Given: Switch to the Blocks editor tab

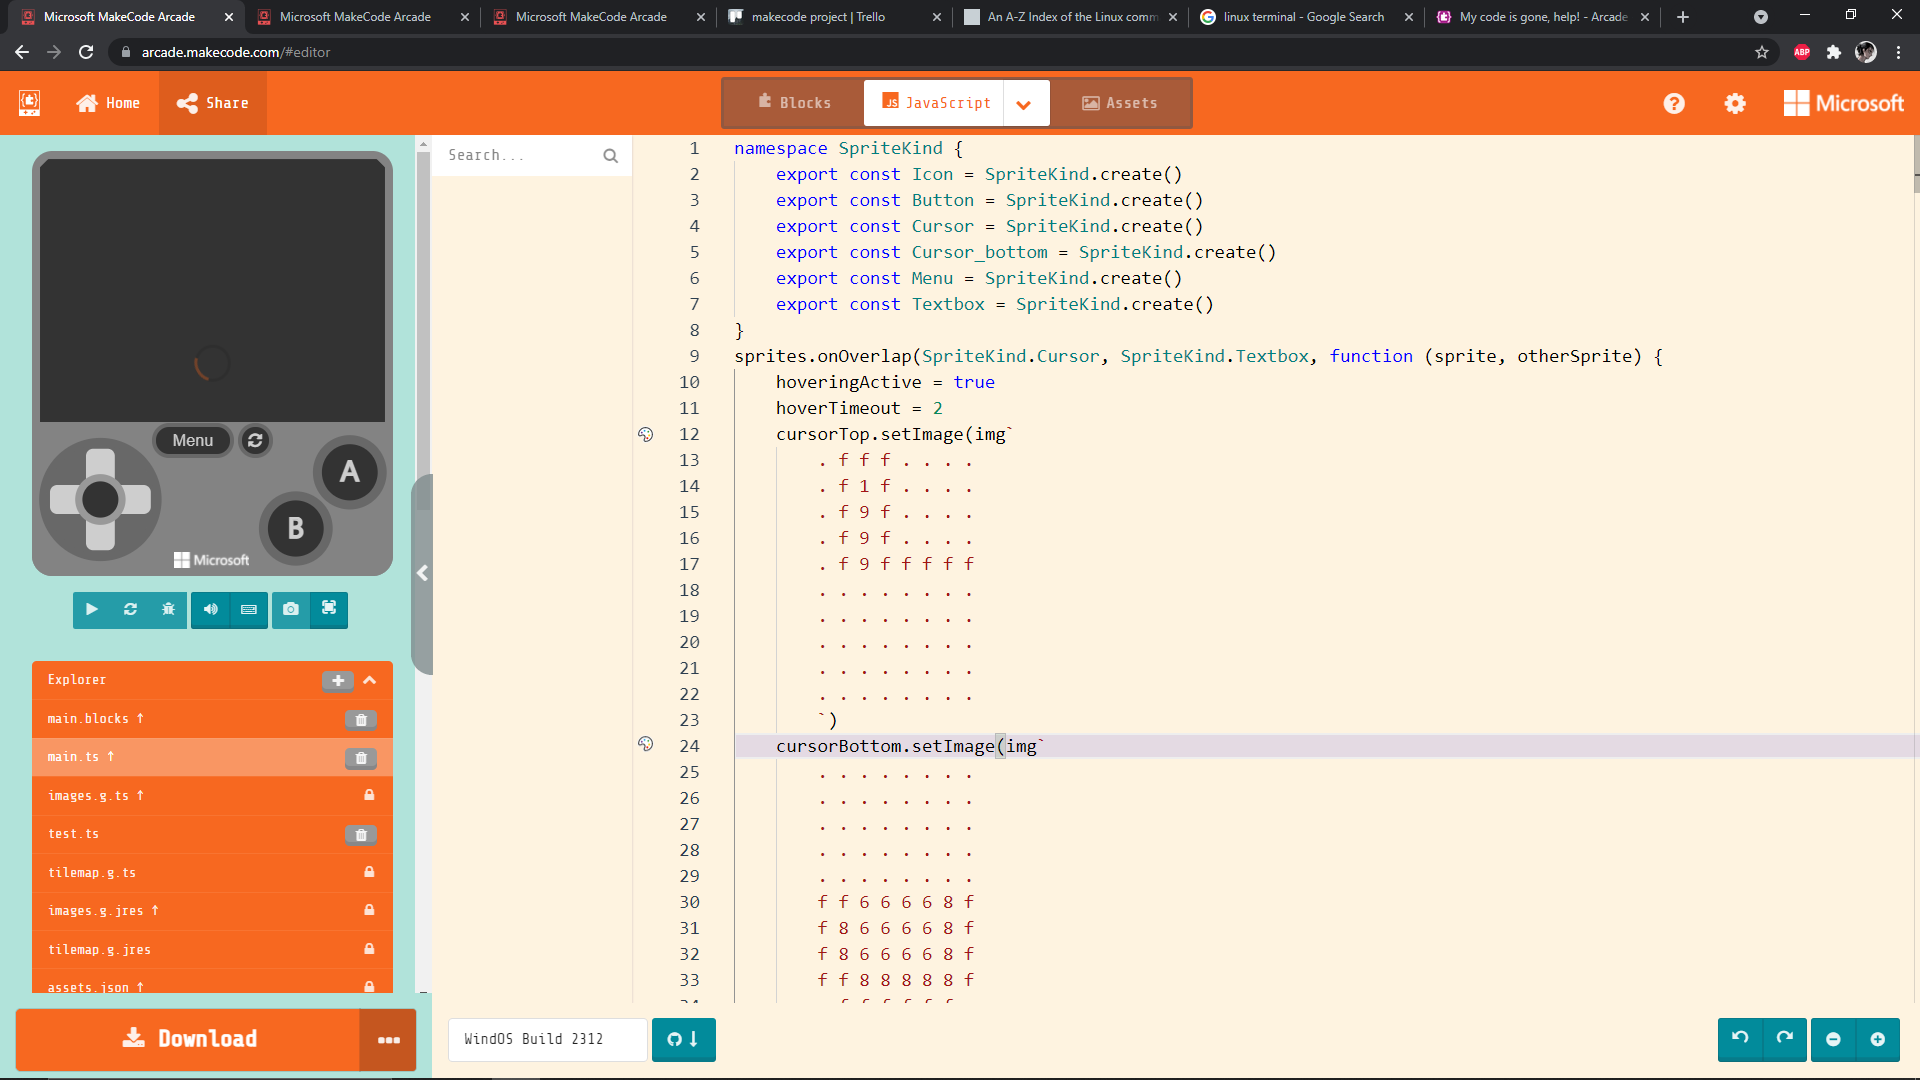Looking at the screenshot, I should click(x=794, y=103).
